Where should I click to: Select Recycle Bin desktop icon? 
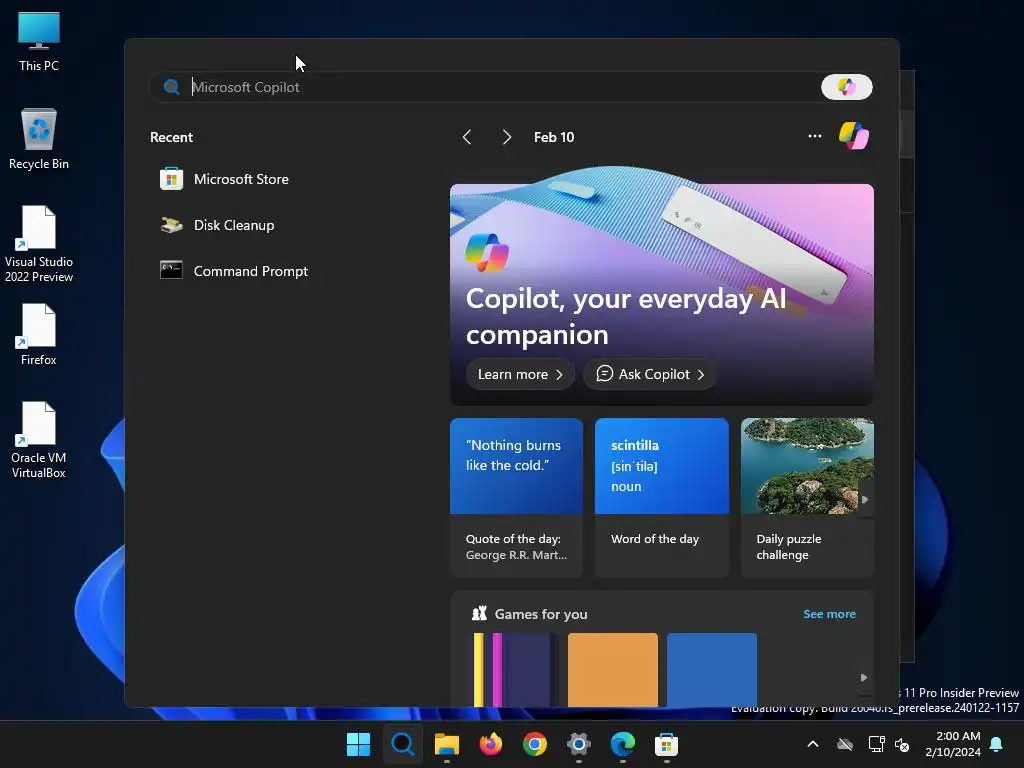(39, 139)
